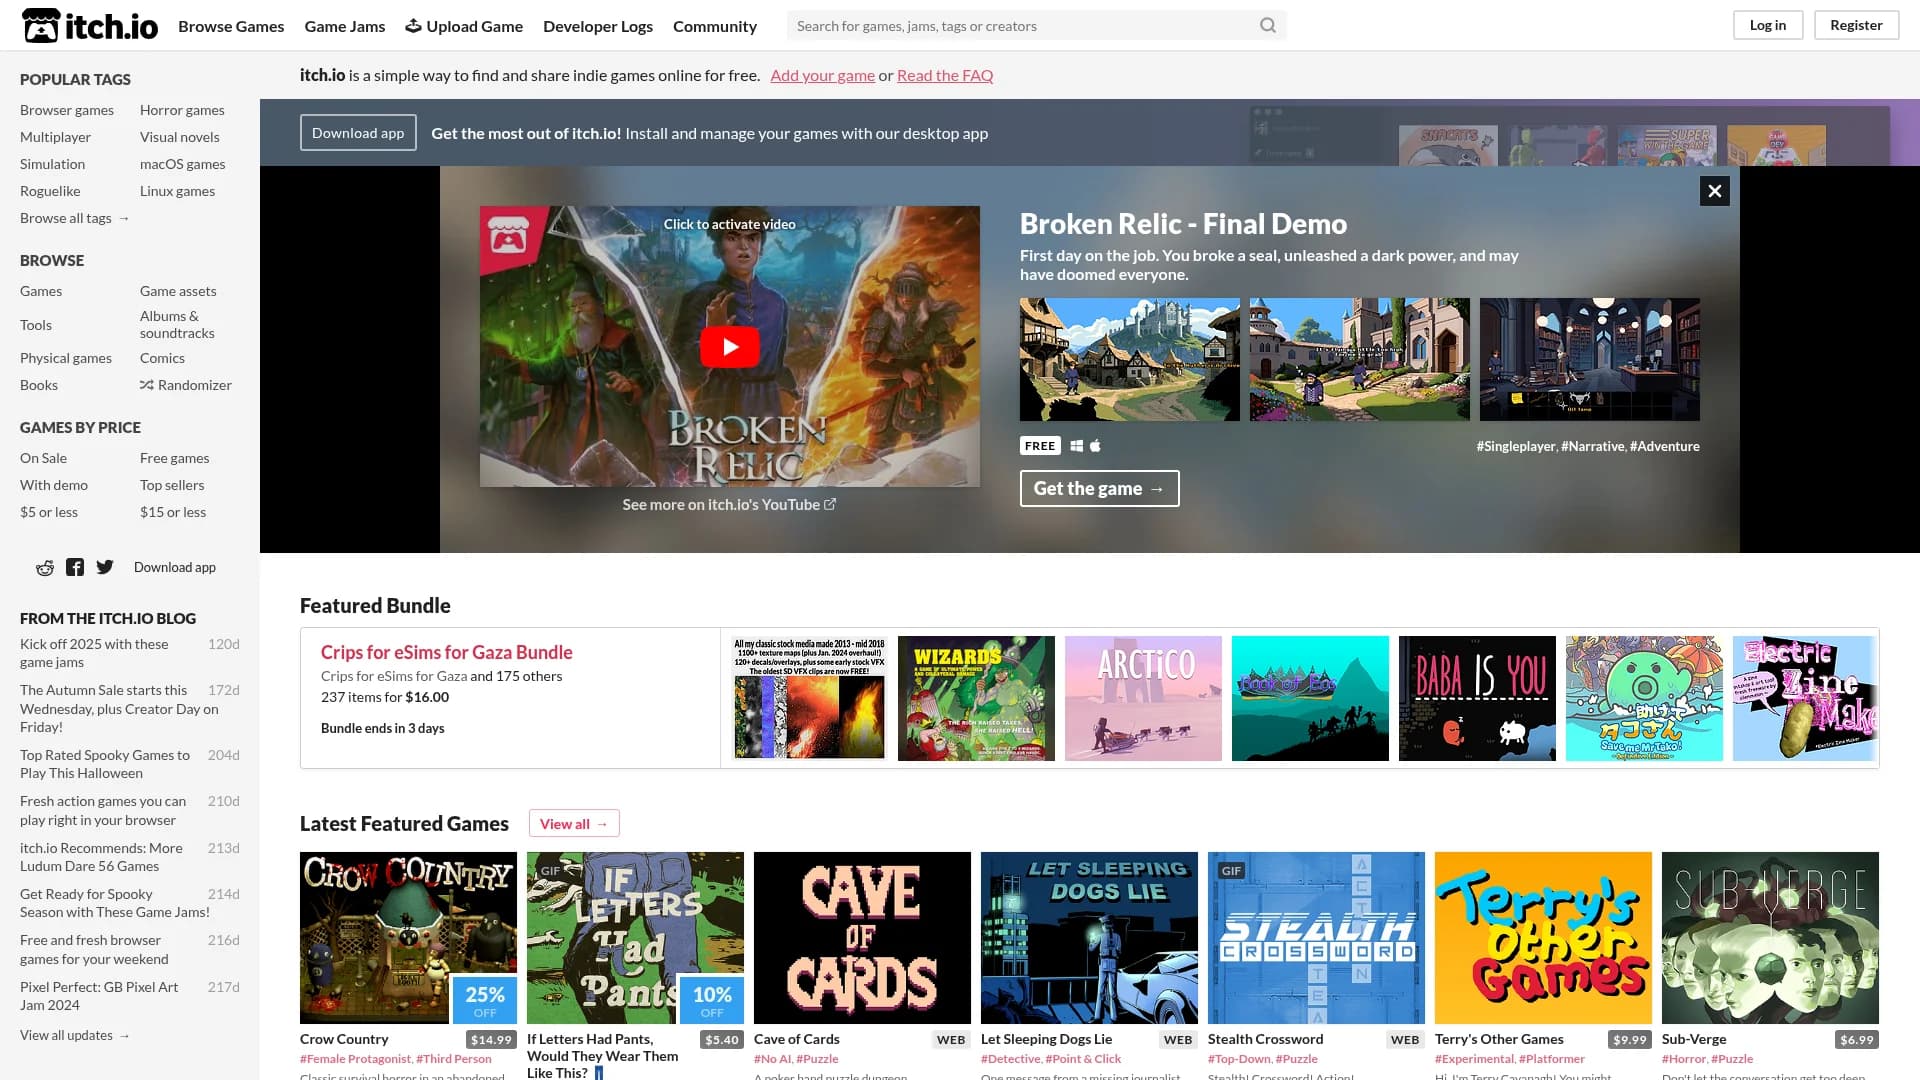Click sidebar Download app link
The height and width of the screenshot is (1080, 1920).
click(x=175, y=567)
